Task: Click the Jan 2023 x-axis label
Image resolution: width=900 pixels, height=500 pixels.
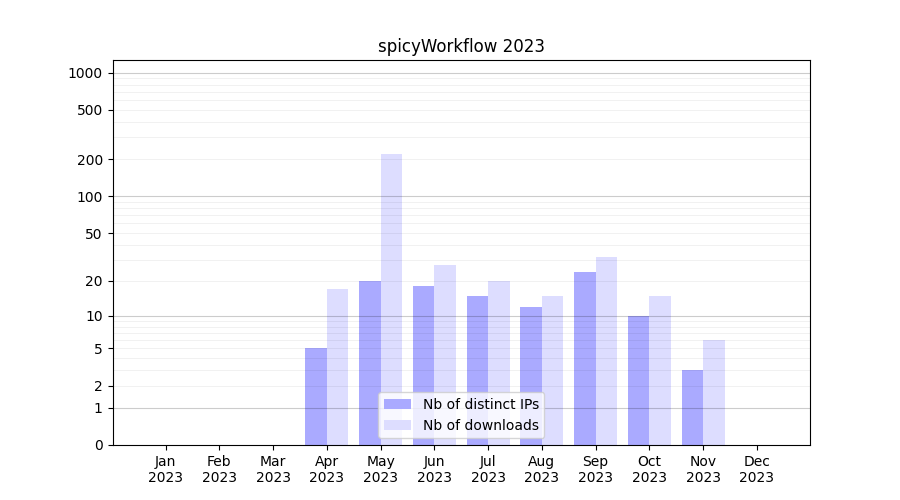Action: tap(166, 469)
